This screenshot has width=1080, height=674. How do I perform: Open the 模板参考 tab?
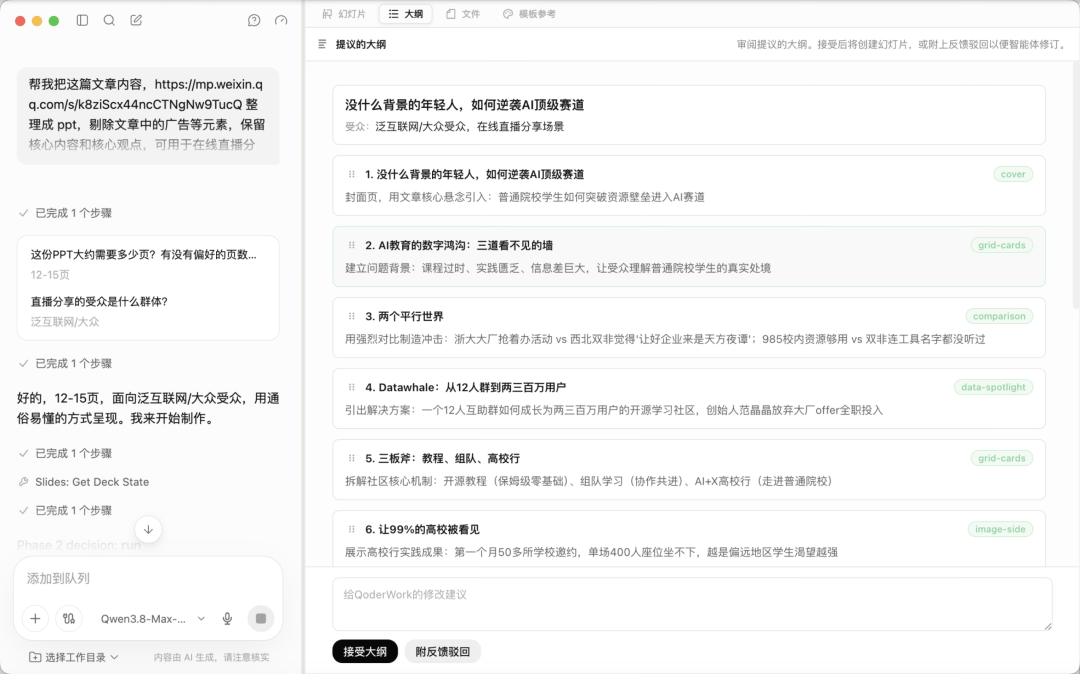point(529,14)
